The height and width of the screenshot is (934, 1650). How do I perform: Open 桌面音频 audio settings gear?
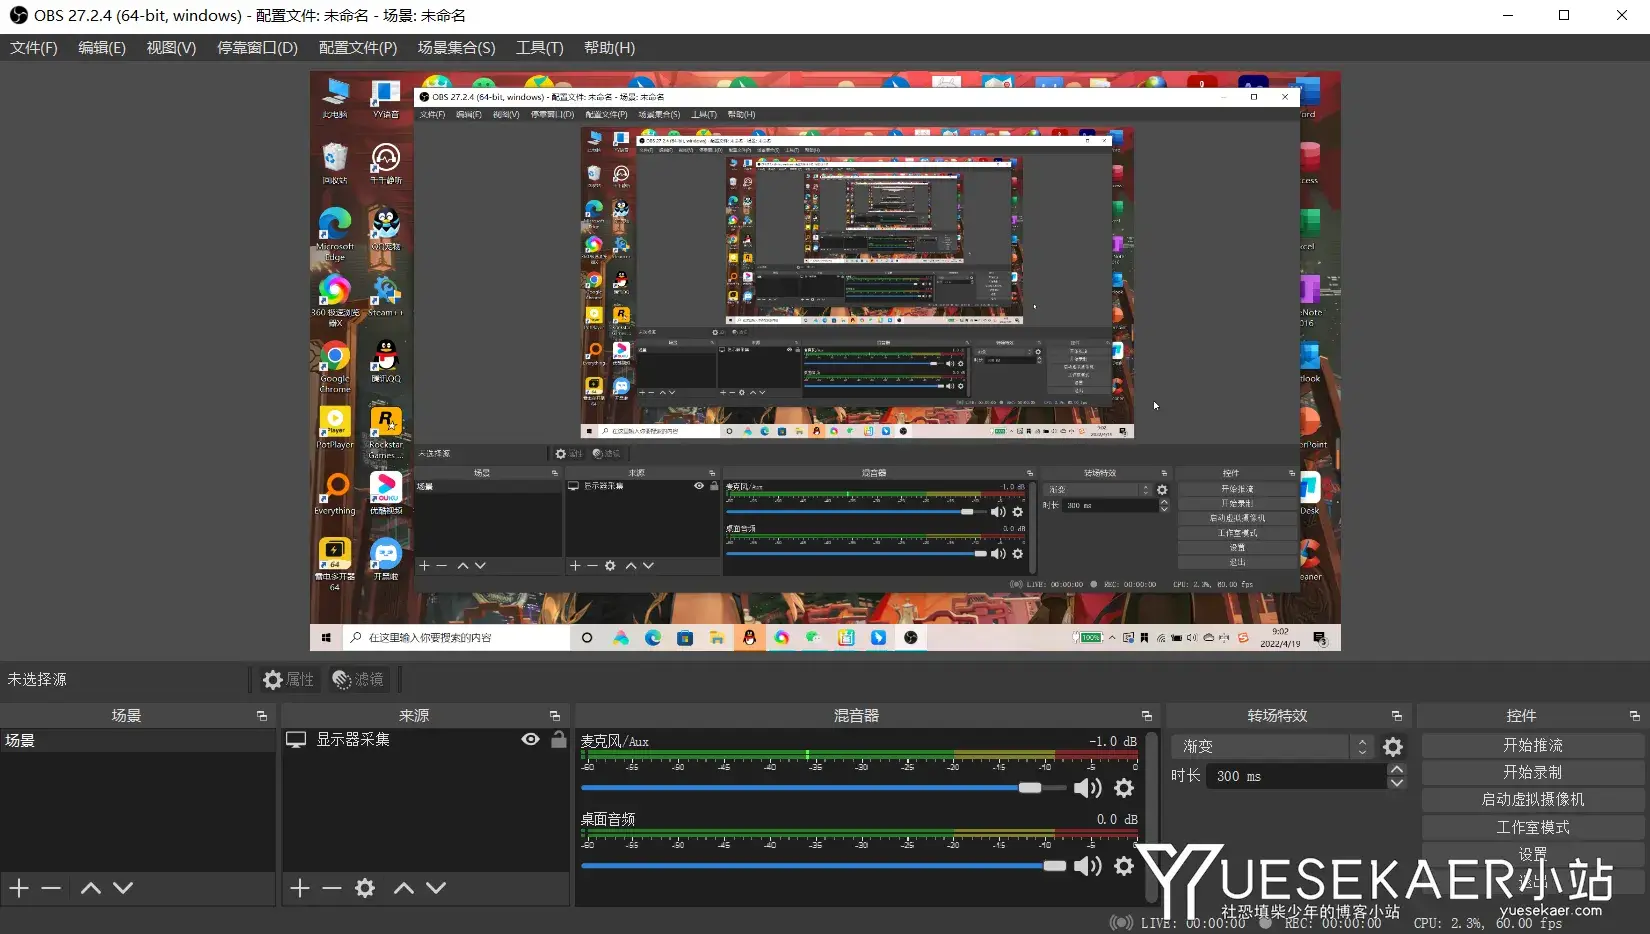pyautogui.click(x=1124, y=866)
